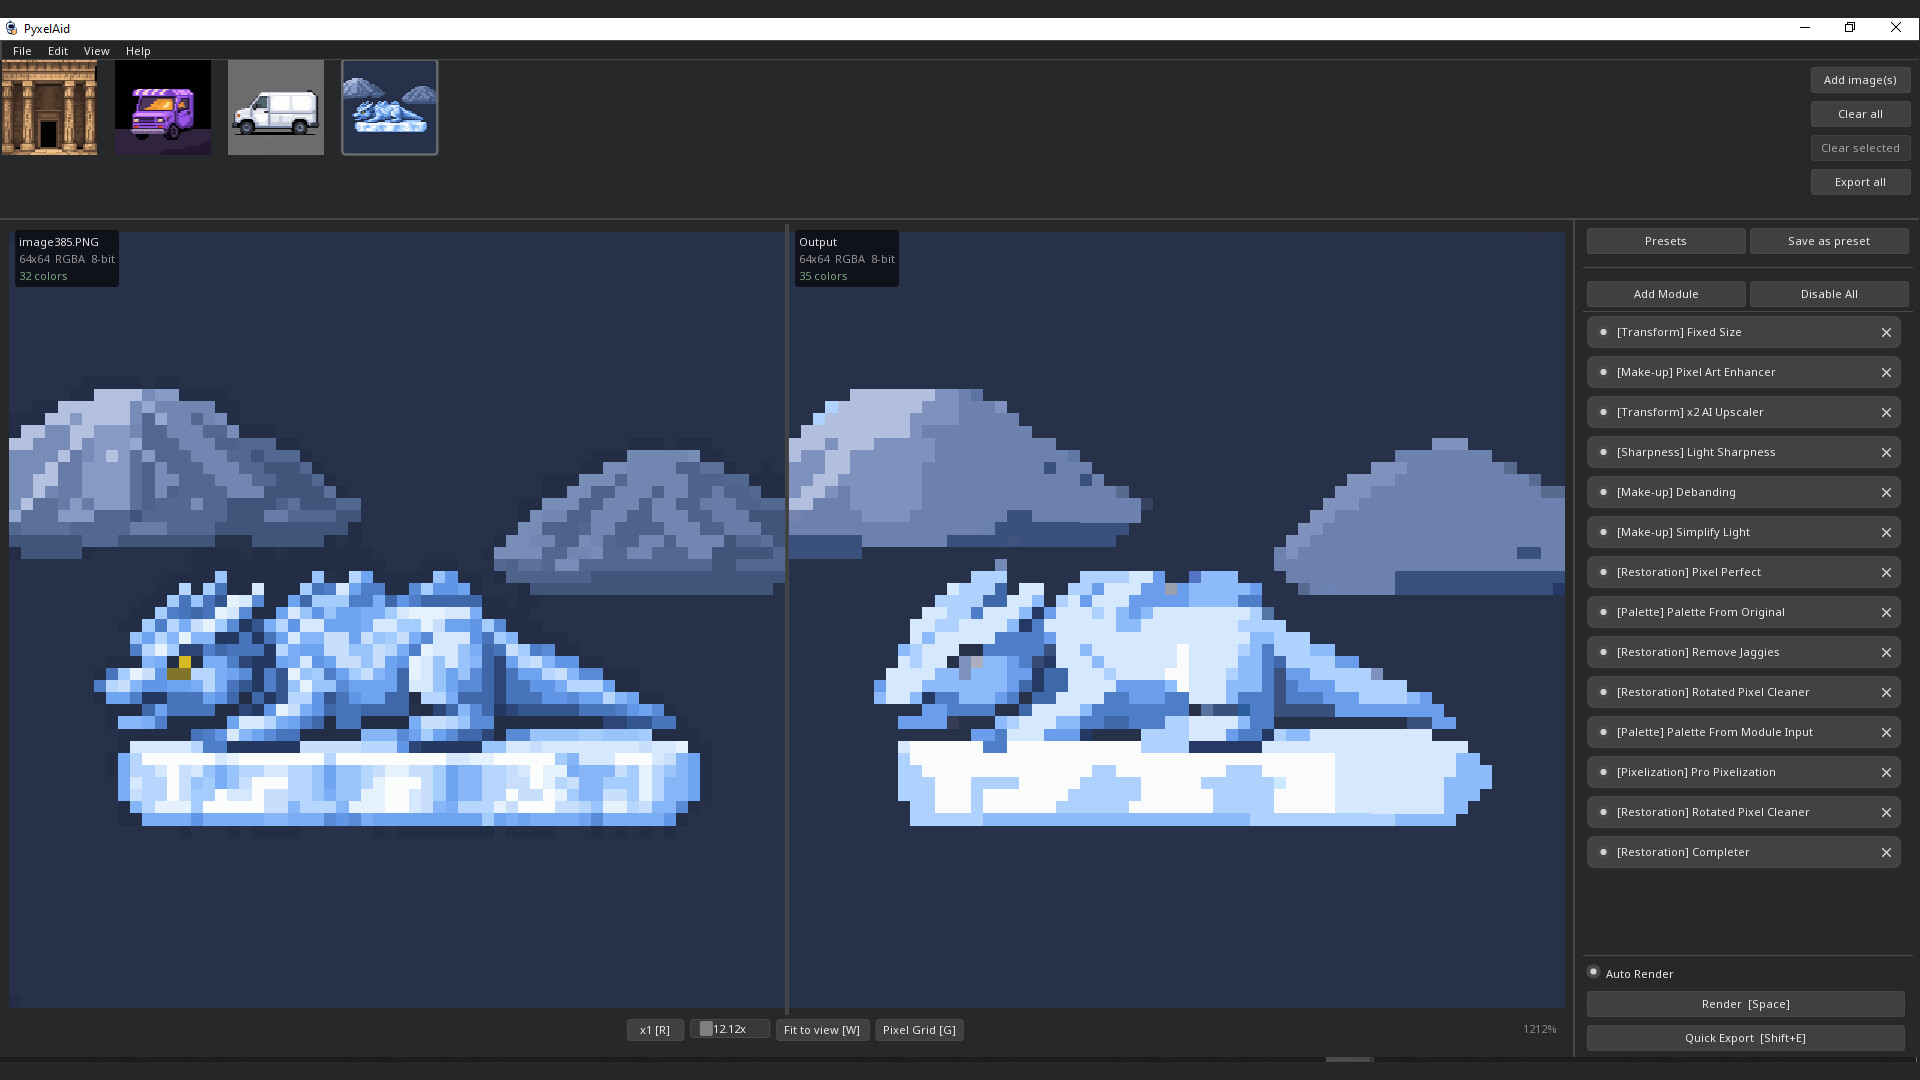Remove the Pixel Art Enhancer module
Screen dimensions: 1920x1080
(x=1886, y=372)
